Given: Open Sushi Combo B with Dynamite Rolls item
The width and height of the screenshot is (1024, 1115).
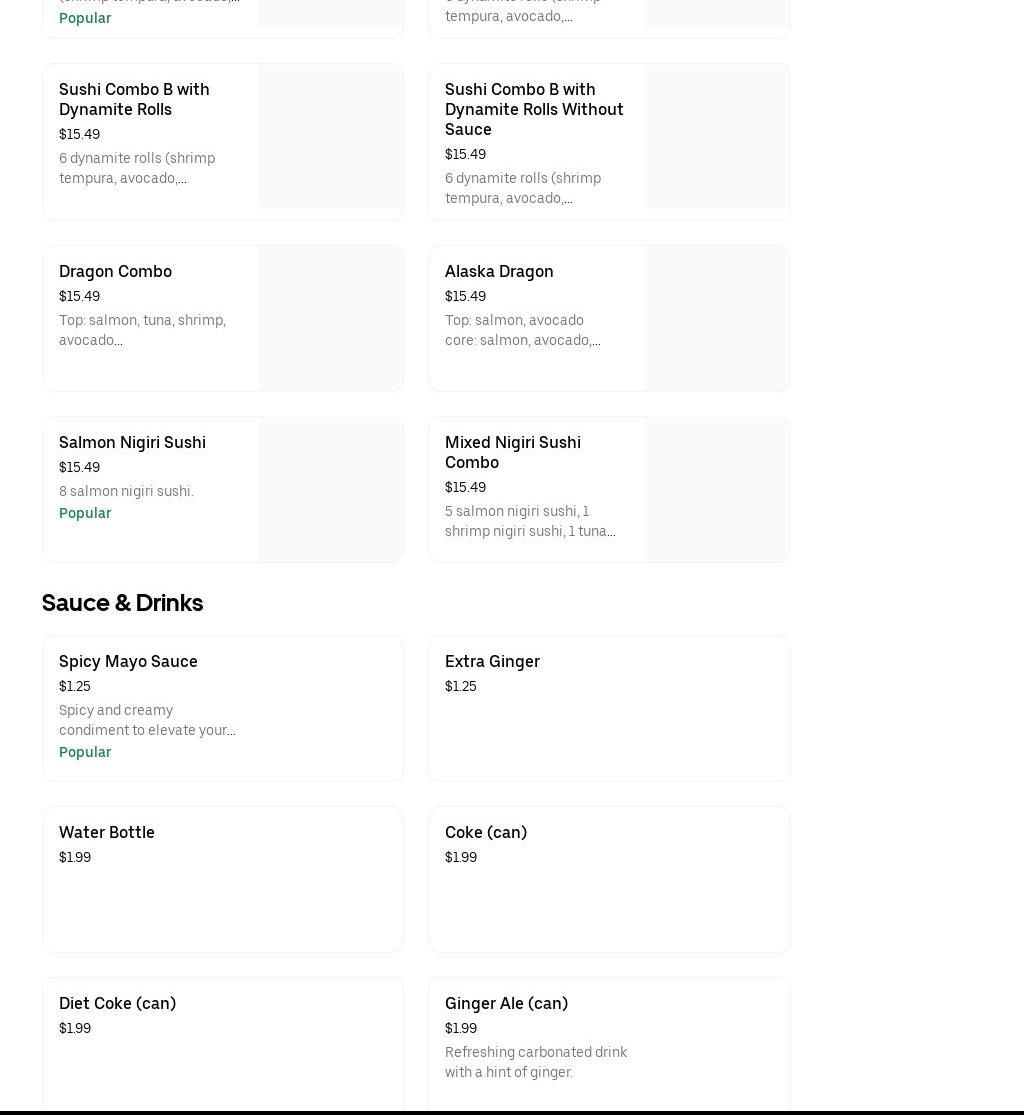Looking at the screenshot, I should coord(134,99).
